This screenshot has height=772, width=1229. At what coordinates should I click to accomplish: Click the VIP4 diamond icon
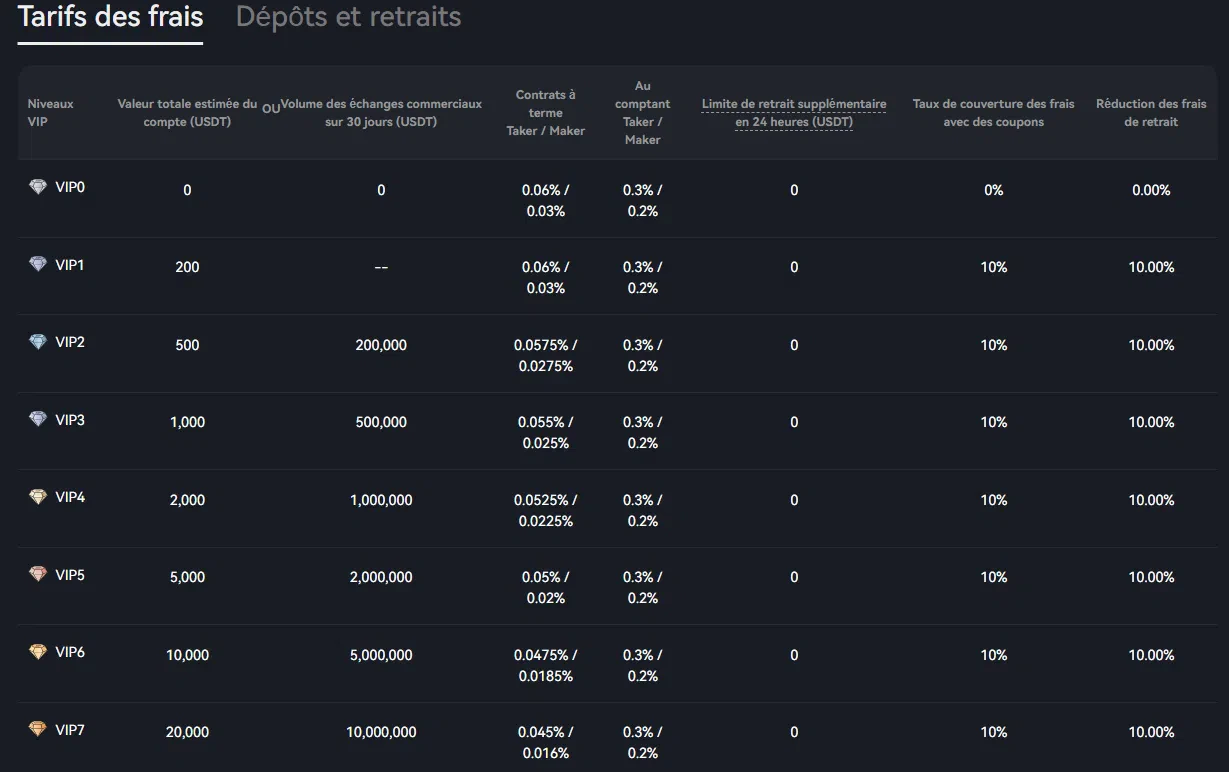[x=38, y=497]
